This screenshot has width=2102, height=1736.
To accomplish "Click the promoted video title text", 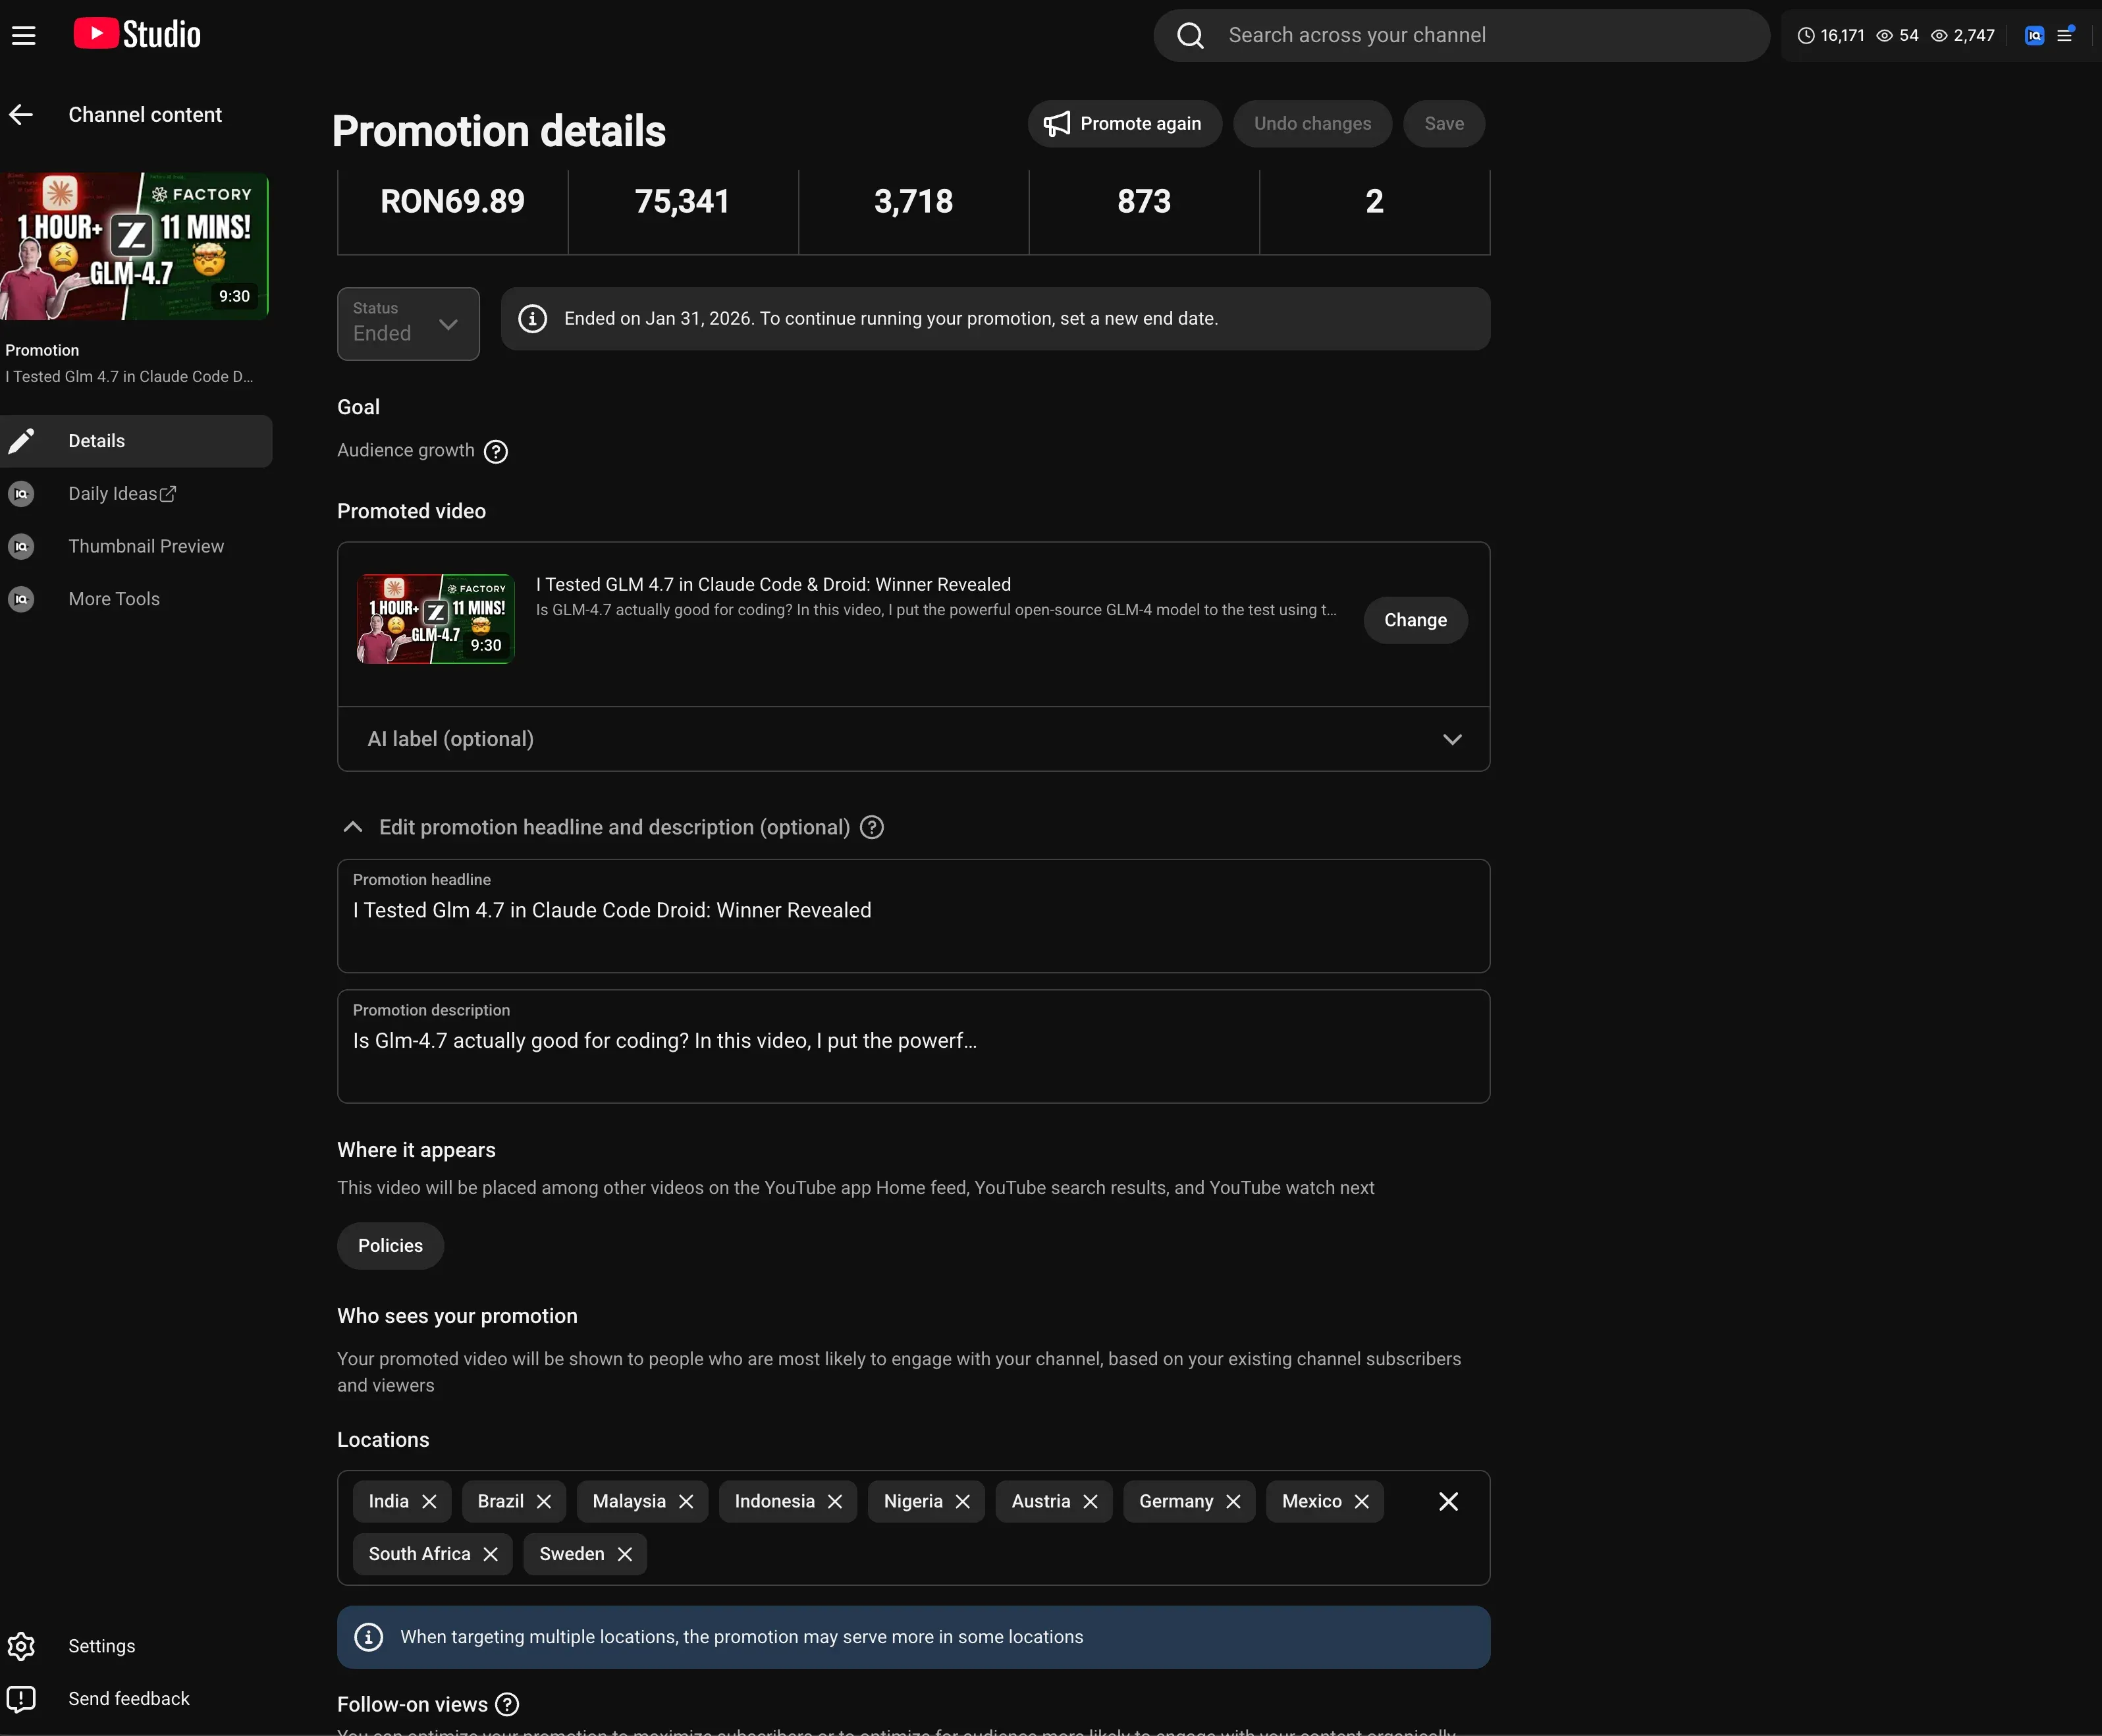I will (x=773, y=585).
